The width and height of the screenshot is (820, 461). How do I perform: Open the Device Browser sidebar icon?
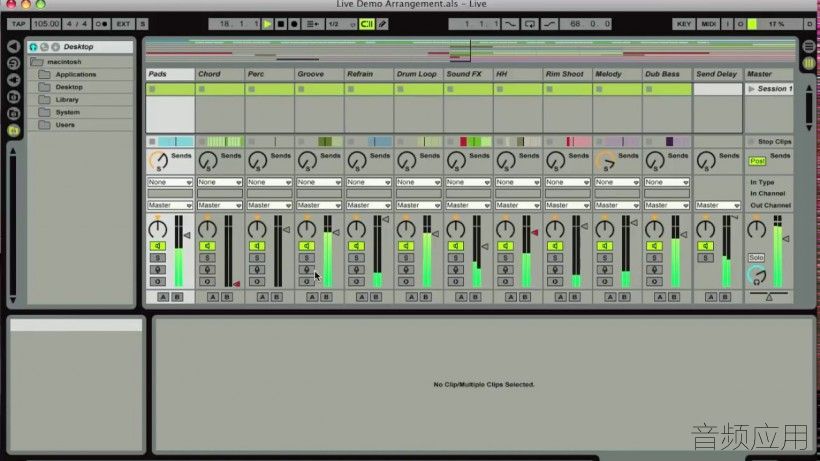point(14,63)
